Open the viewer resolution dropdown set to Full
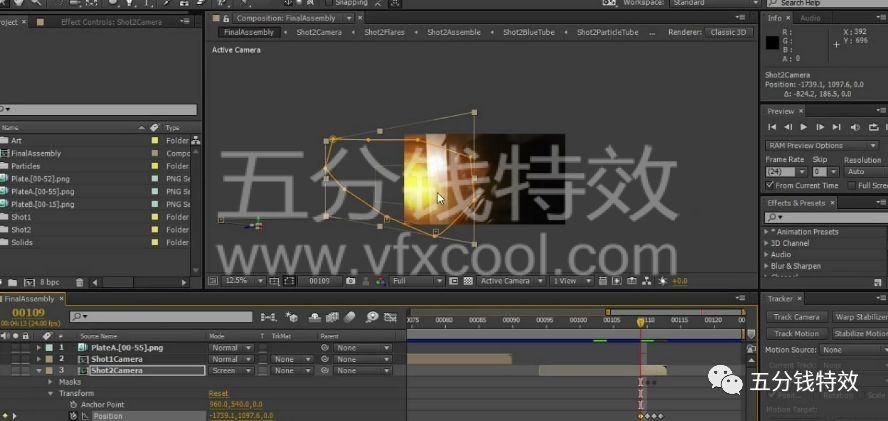The image size is (888, 421). click(417, 281)
